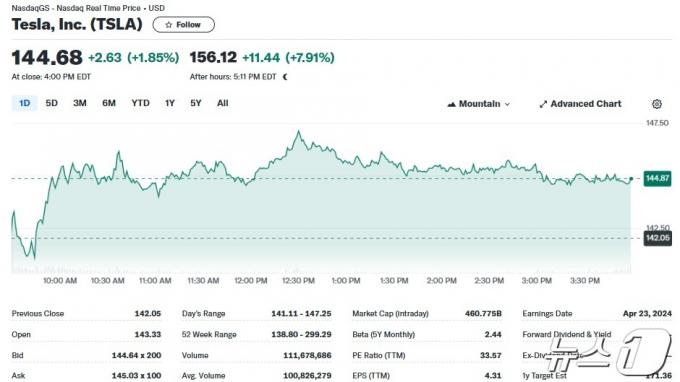Click the 12:00 PM axis label
The height and width of the screenshot is (382, 680).
point(251,281)
